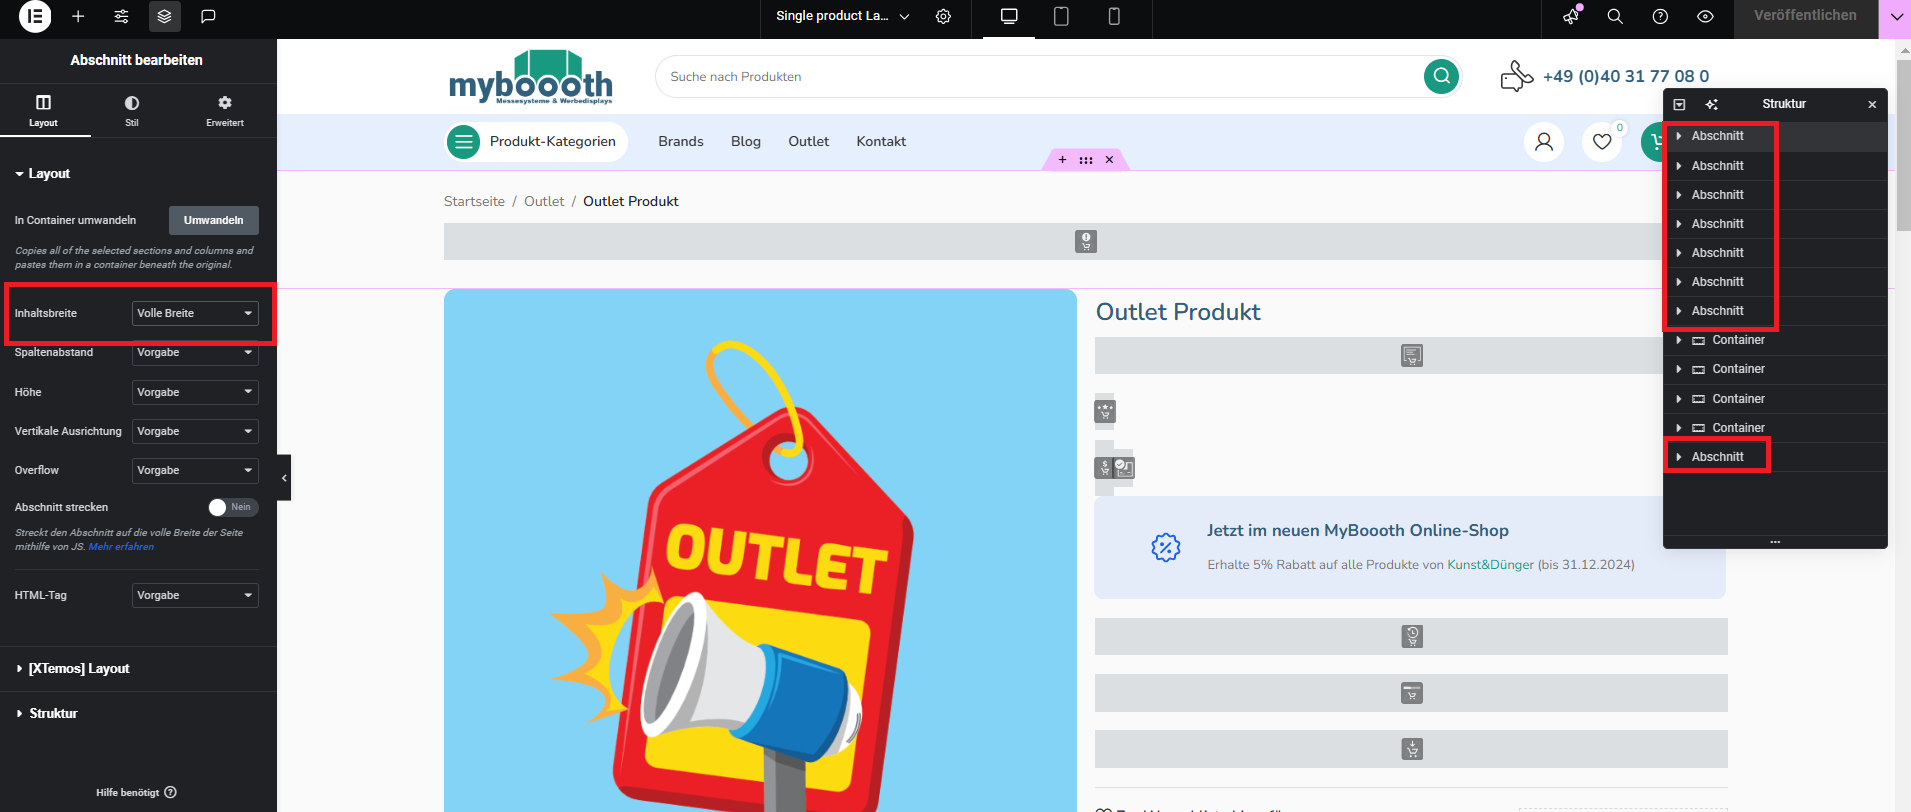Toggle the Structure layers icon in top bar
The image size is (1911, 812).
pos(164,16)
